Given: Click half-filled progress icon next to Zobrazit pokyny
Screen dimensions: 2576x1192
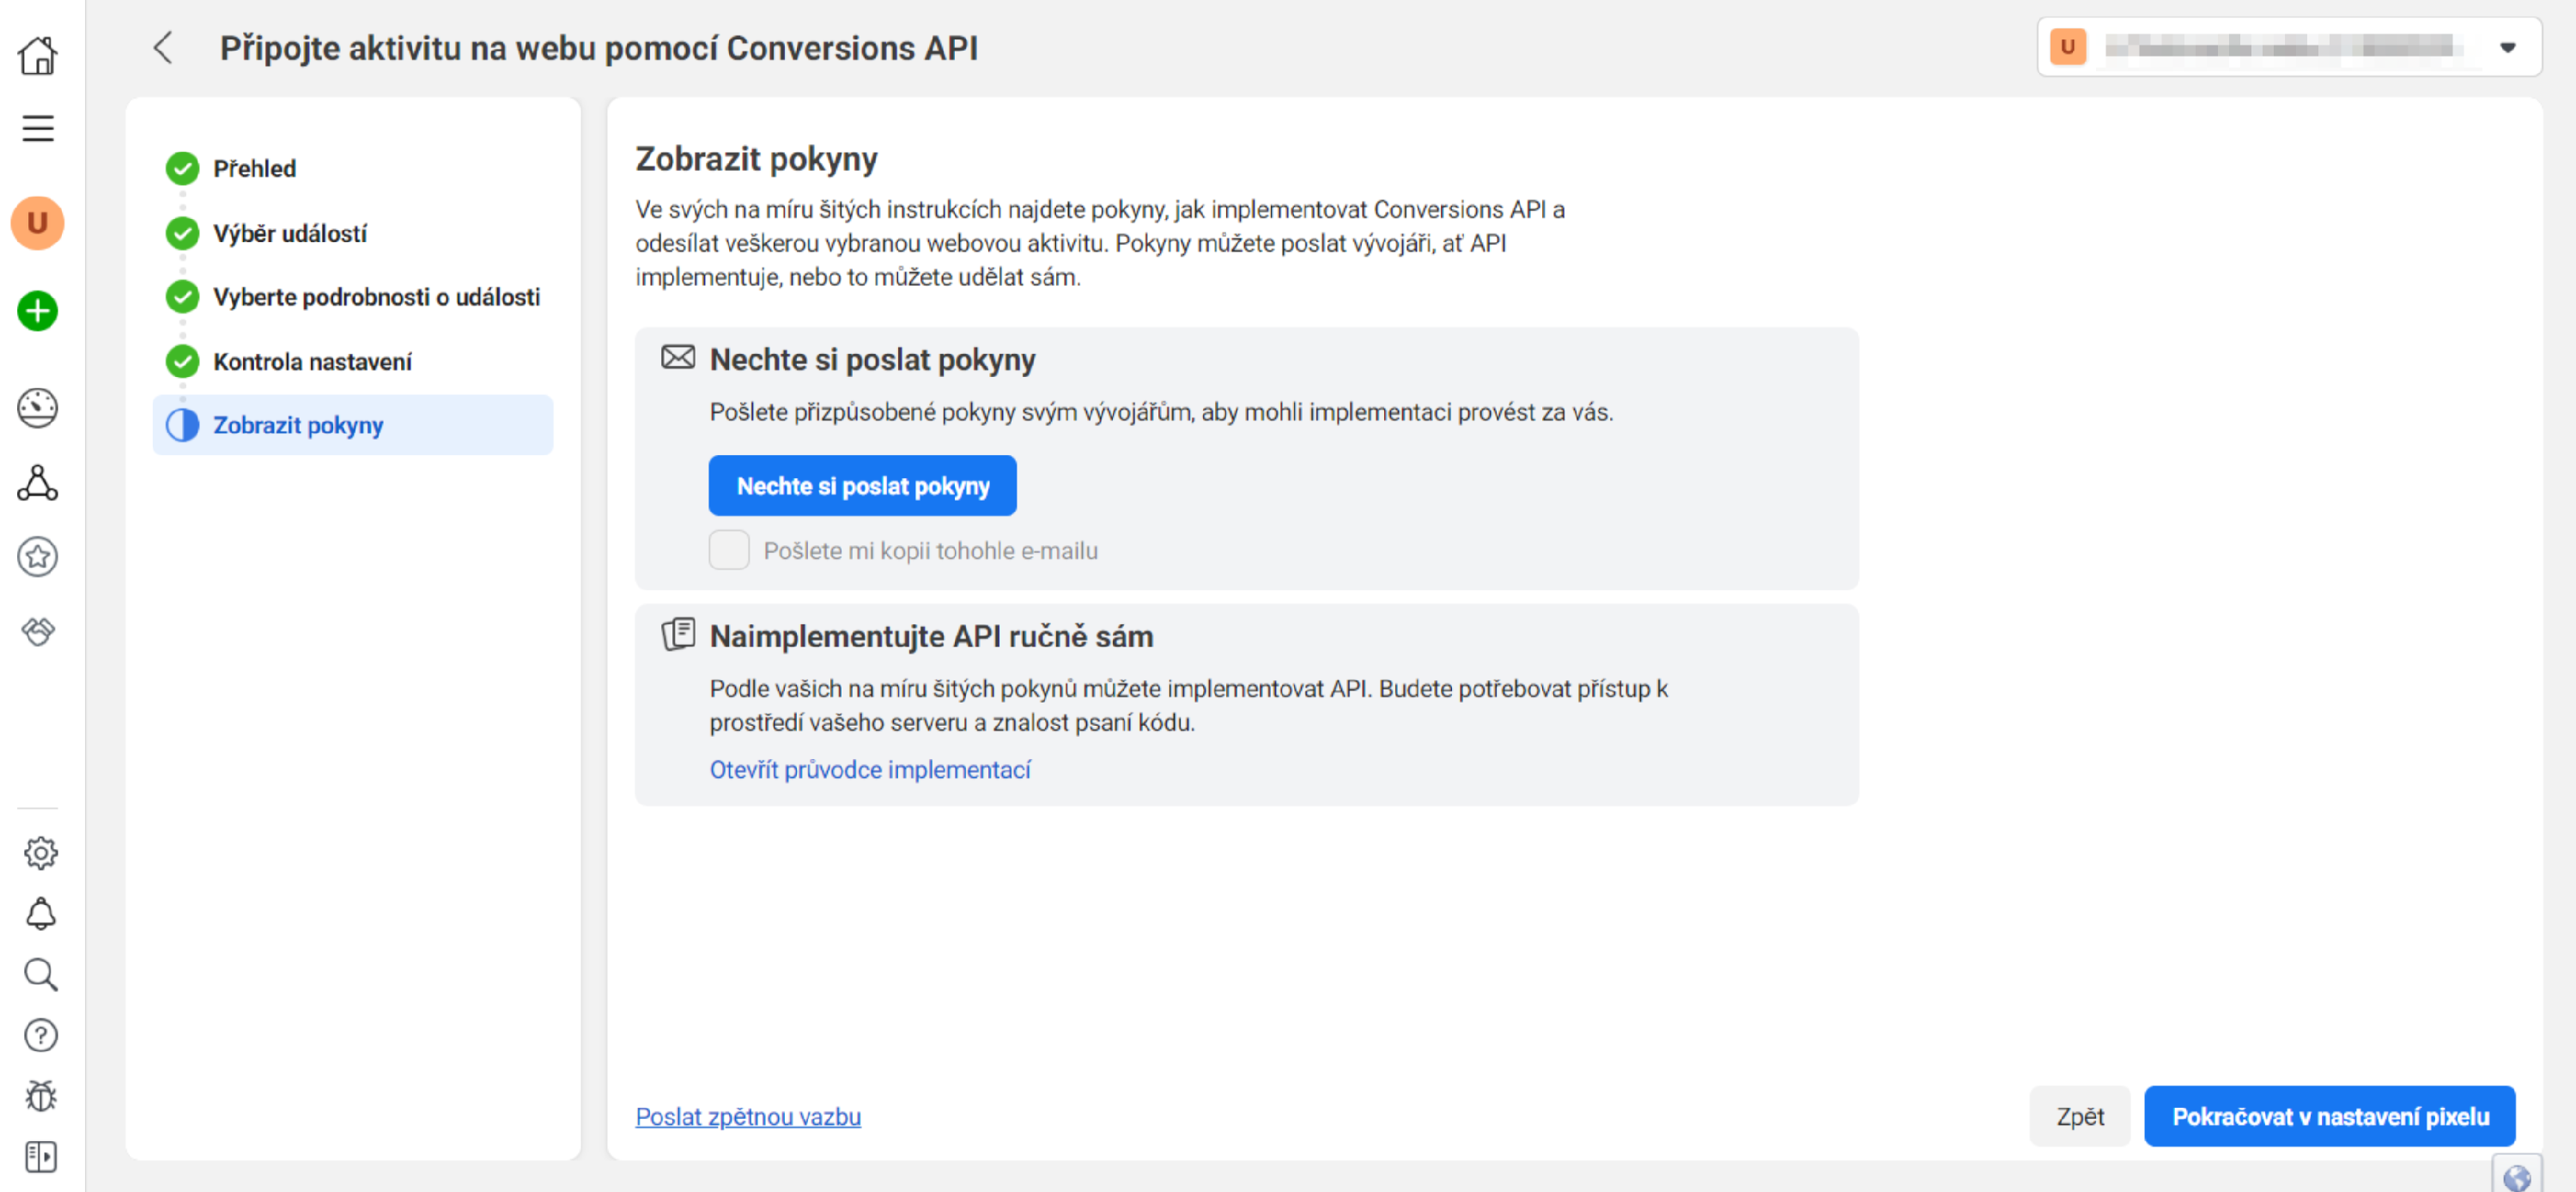Looking at the screenshot, I should tap(182, 425).
